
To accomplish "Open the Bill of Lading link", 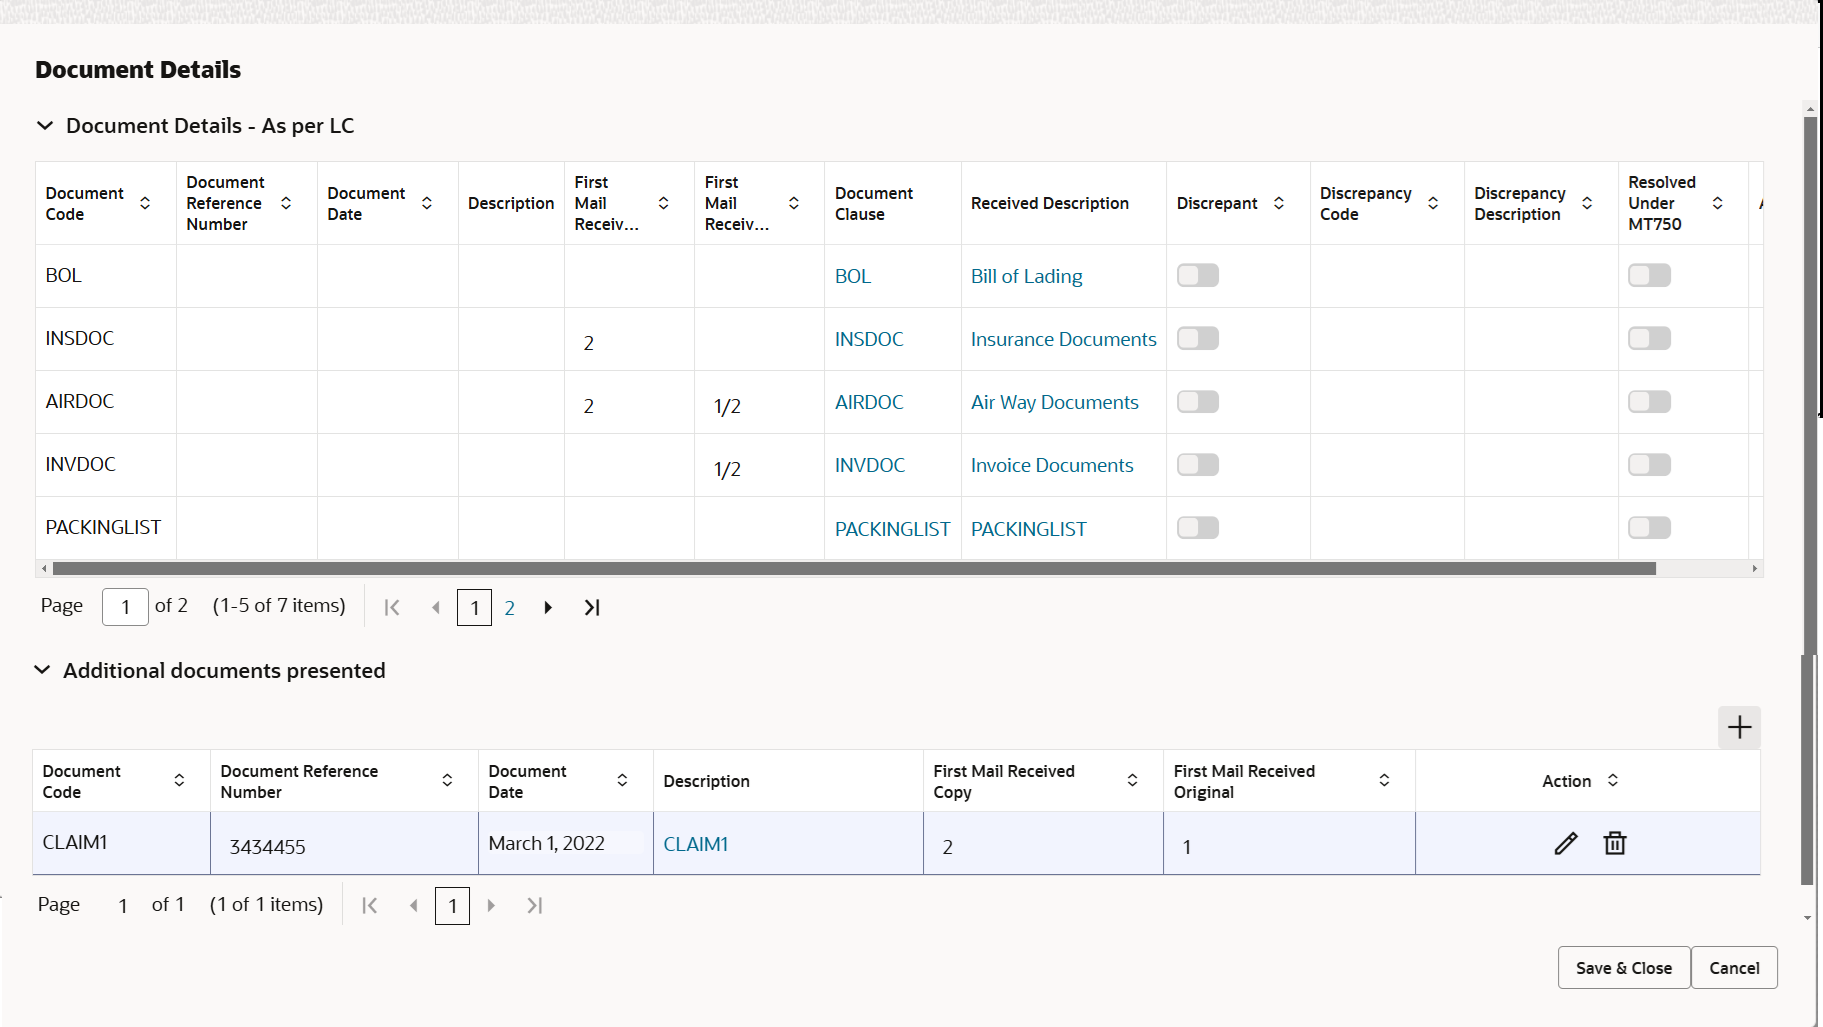I will click(1026, 276).
